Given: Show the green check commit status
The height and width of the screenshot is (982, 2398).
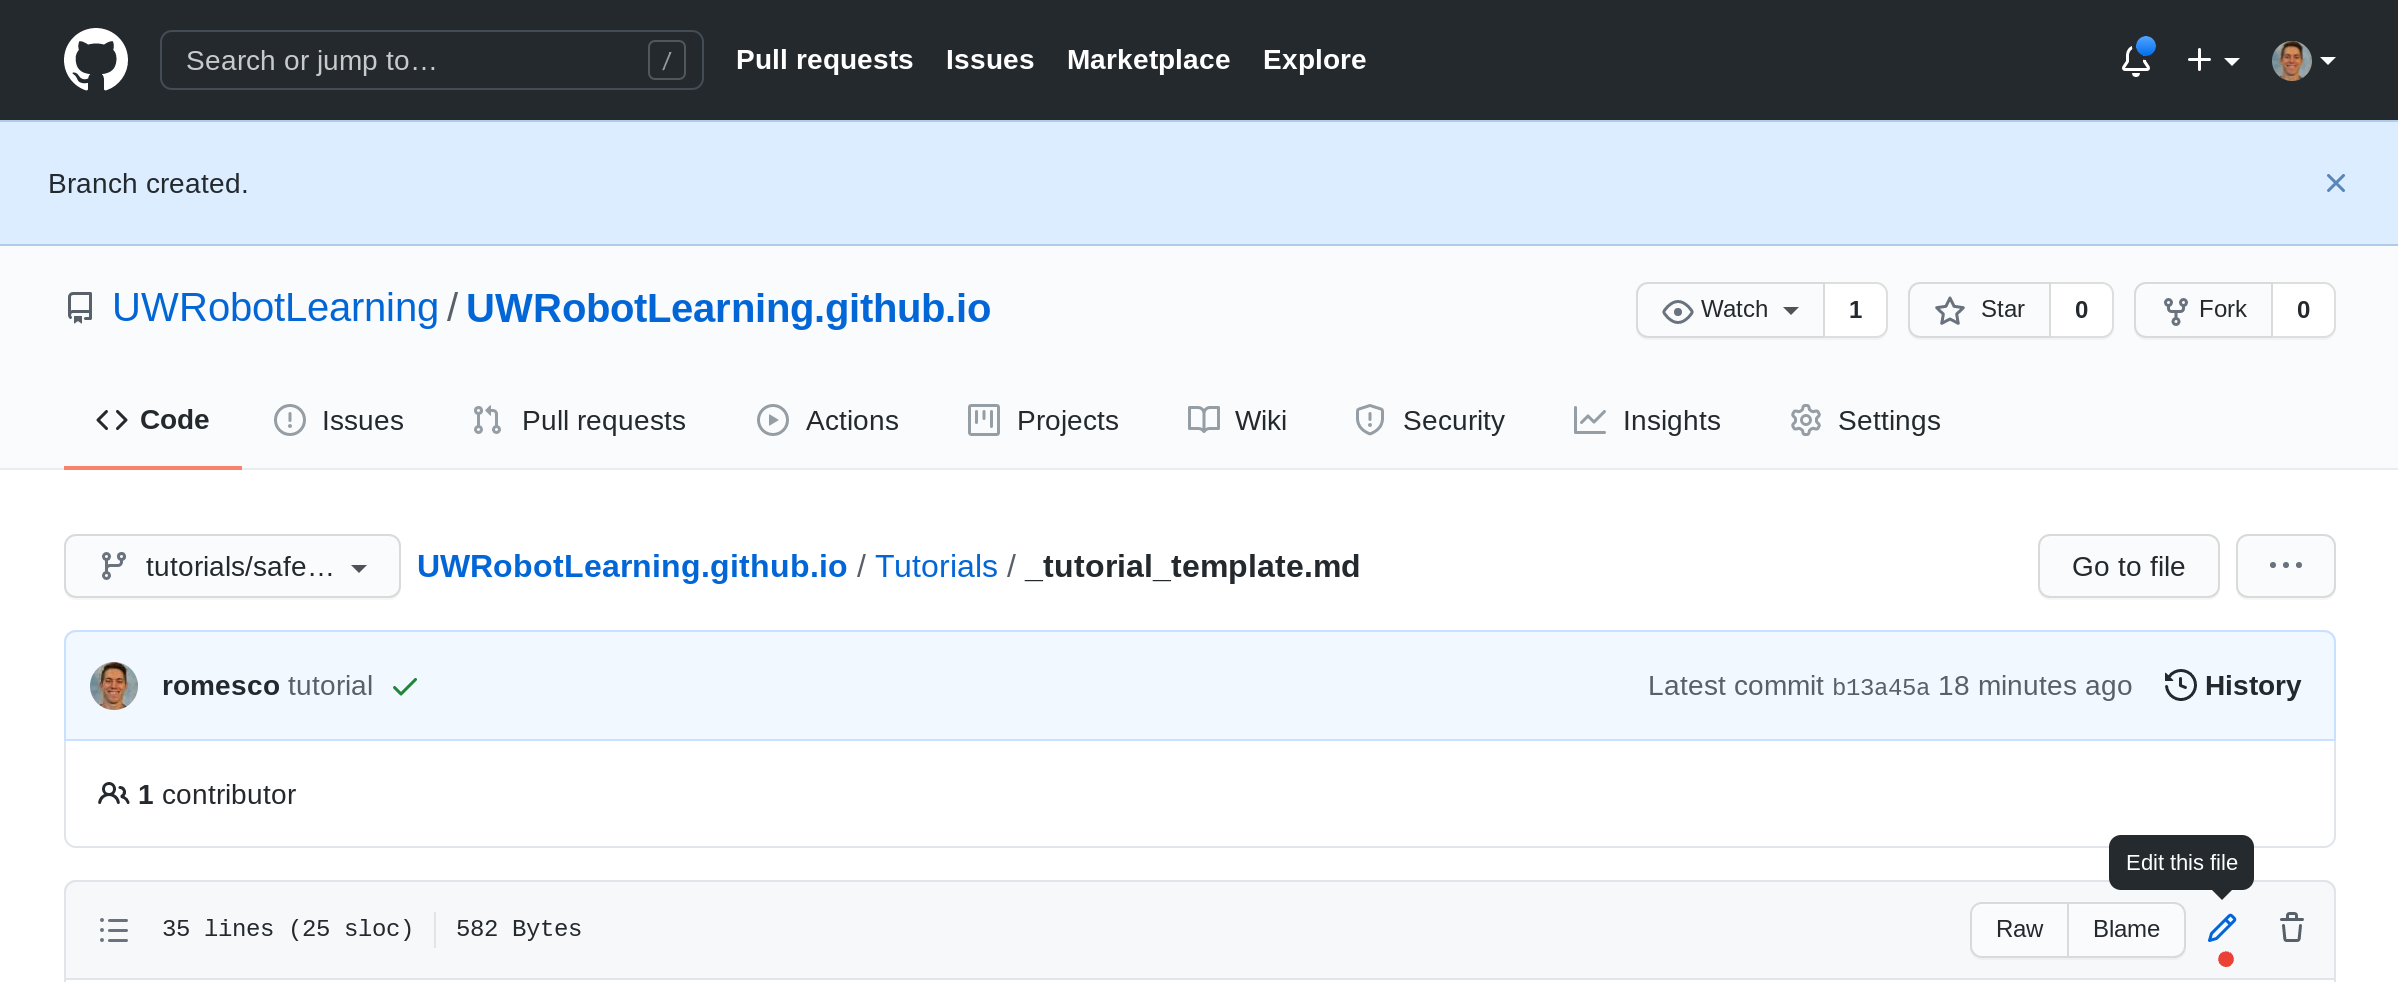Looking at the screenshot, I should click(x=405, y=686).
